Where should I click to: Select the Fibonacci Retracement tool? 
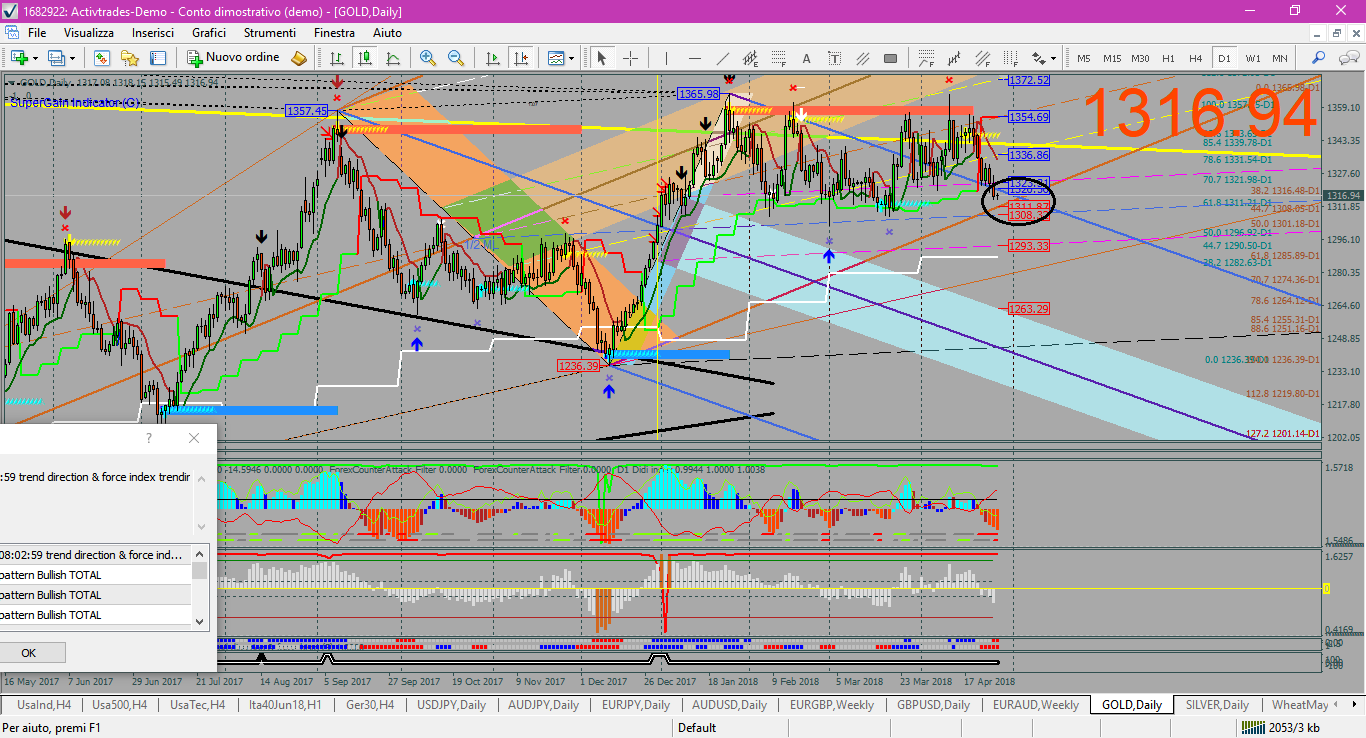click(778, 58)
